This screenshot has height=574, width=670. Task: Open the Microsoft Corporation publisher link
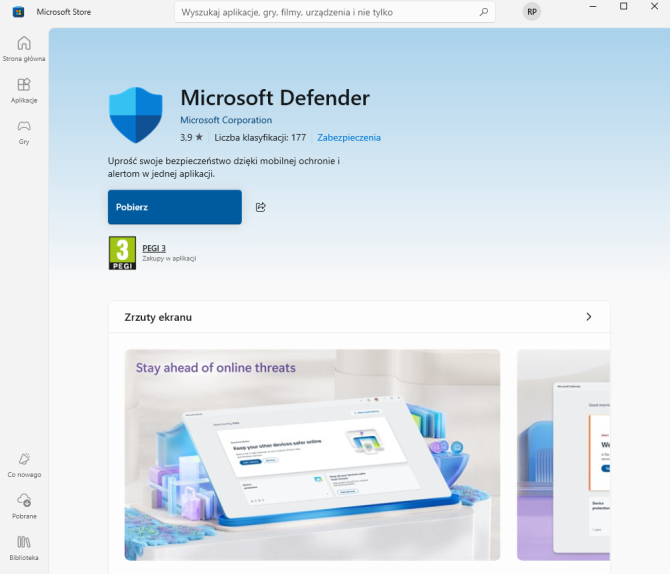tap(226, 120)
